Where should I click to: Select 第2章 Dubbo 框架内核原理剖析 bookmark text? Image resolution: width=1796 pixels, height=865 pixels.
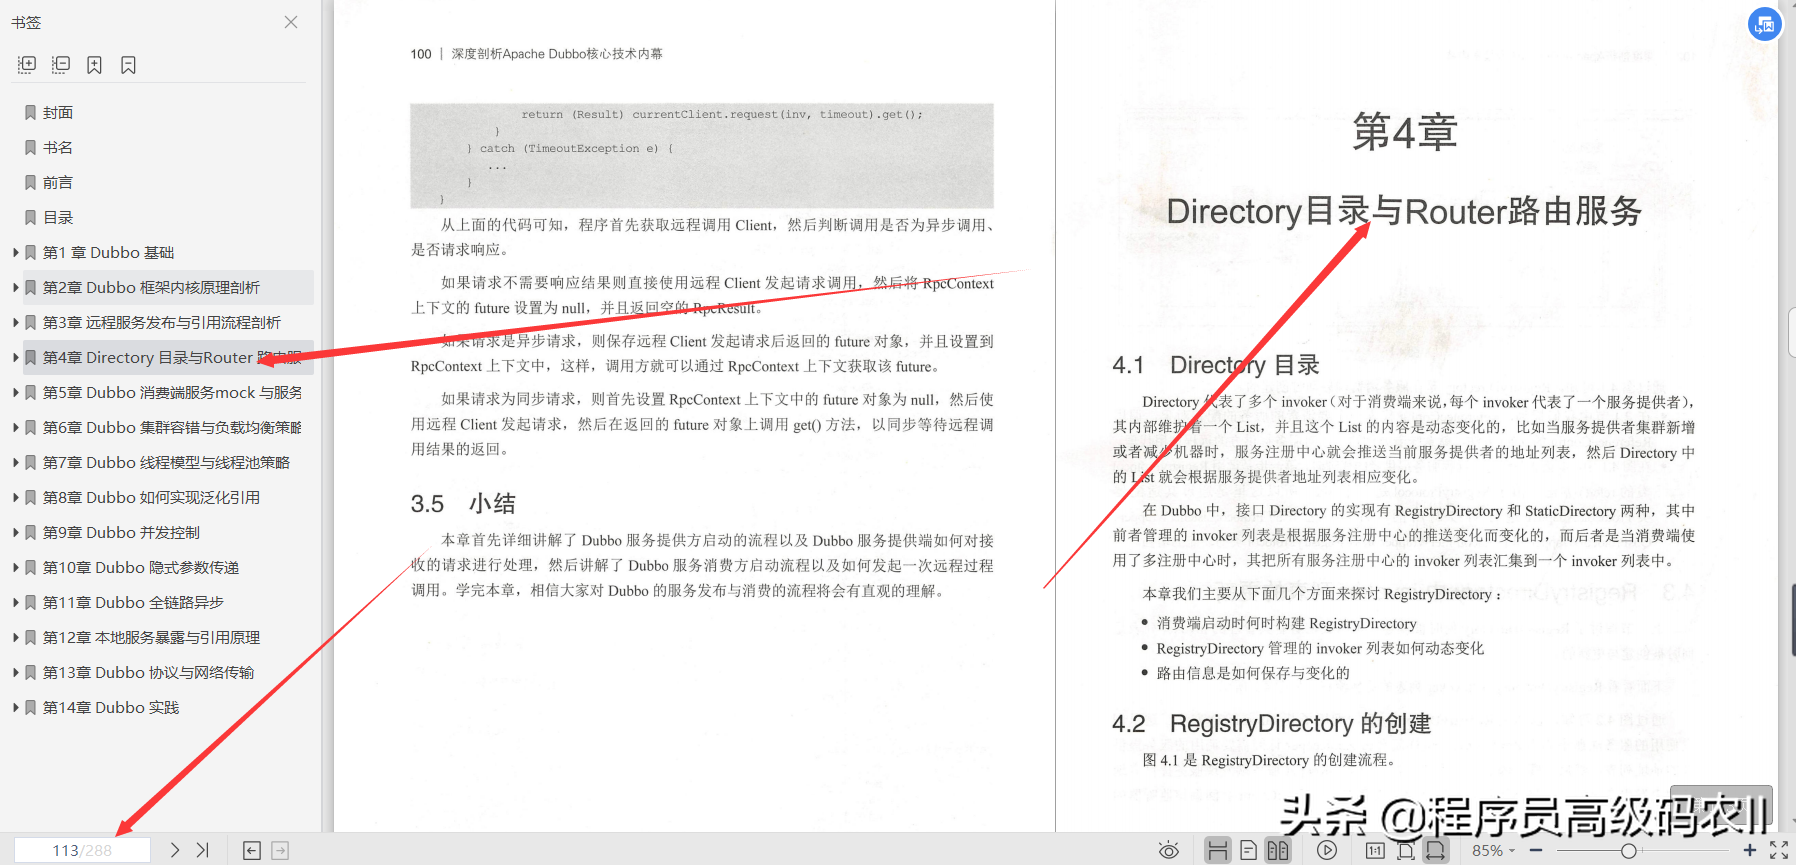click(151, 288)
